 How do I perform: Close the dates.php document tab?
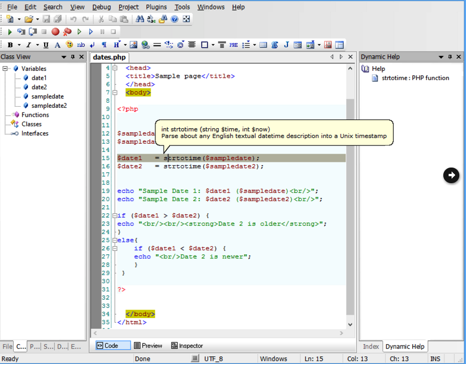coord(350,57)
